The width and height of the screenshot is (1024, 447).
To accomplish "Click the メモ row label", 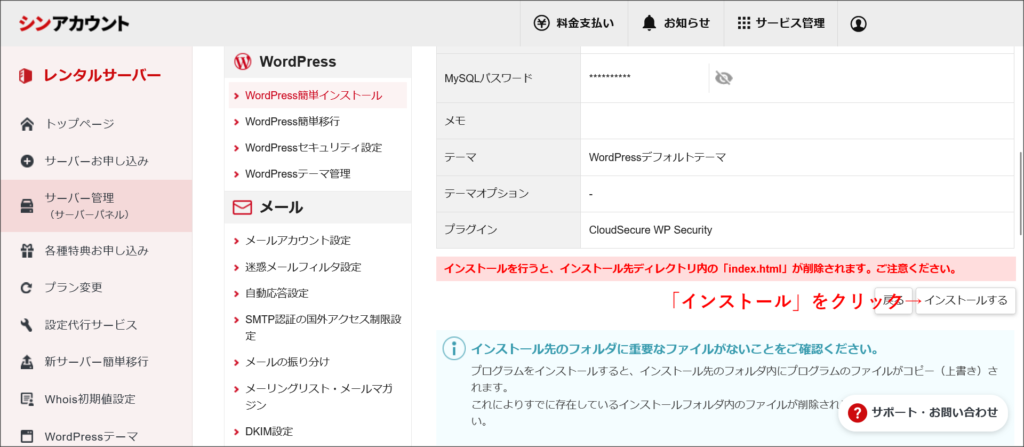I will coord(455,121).
